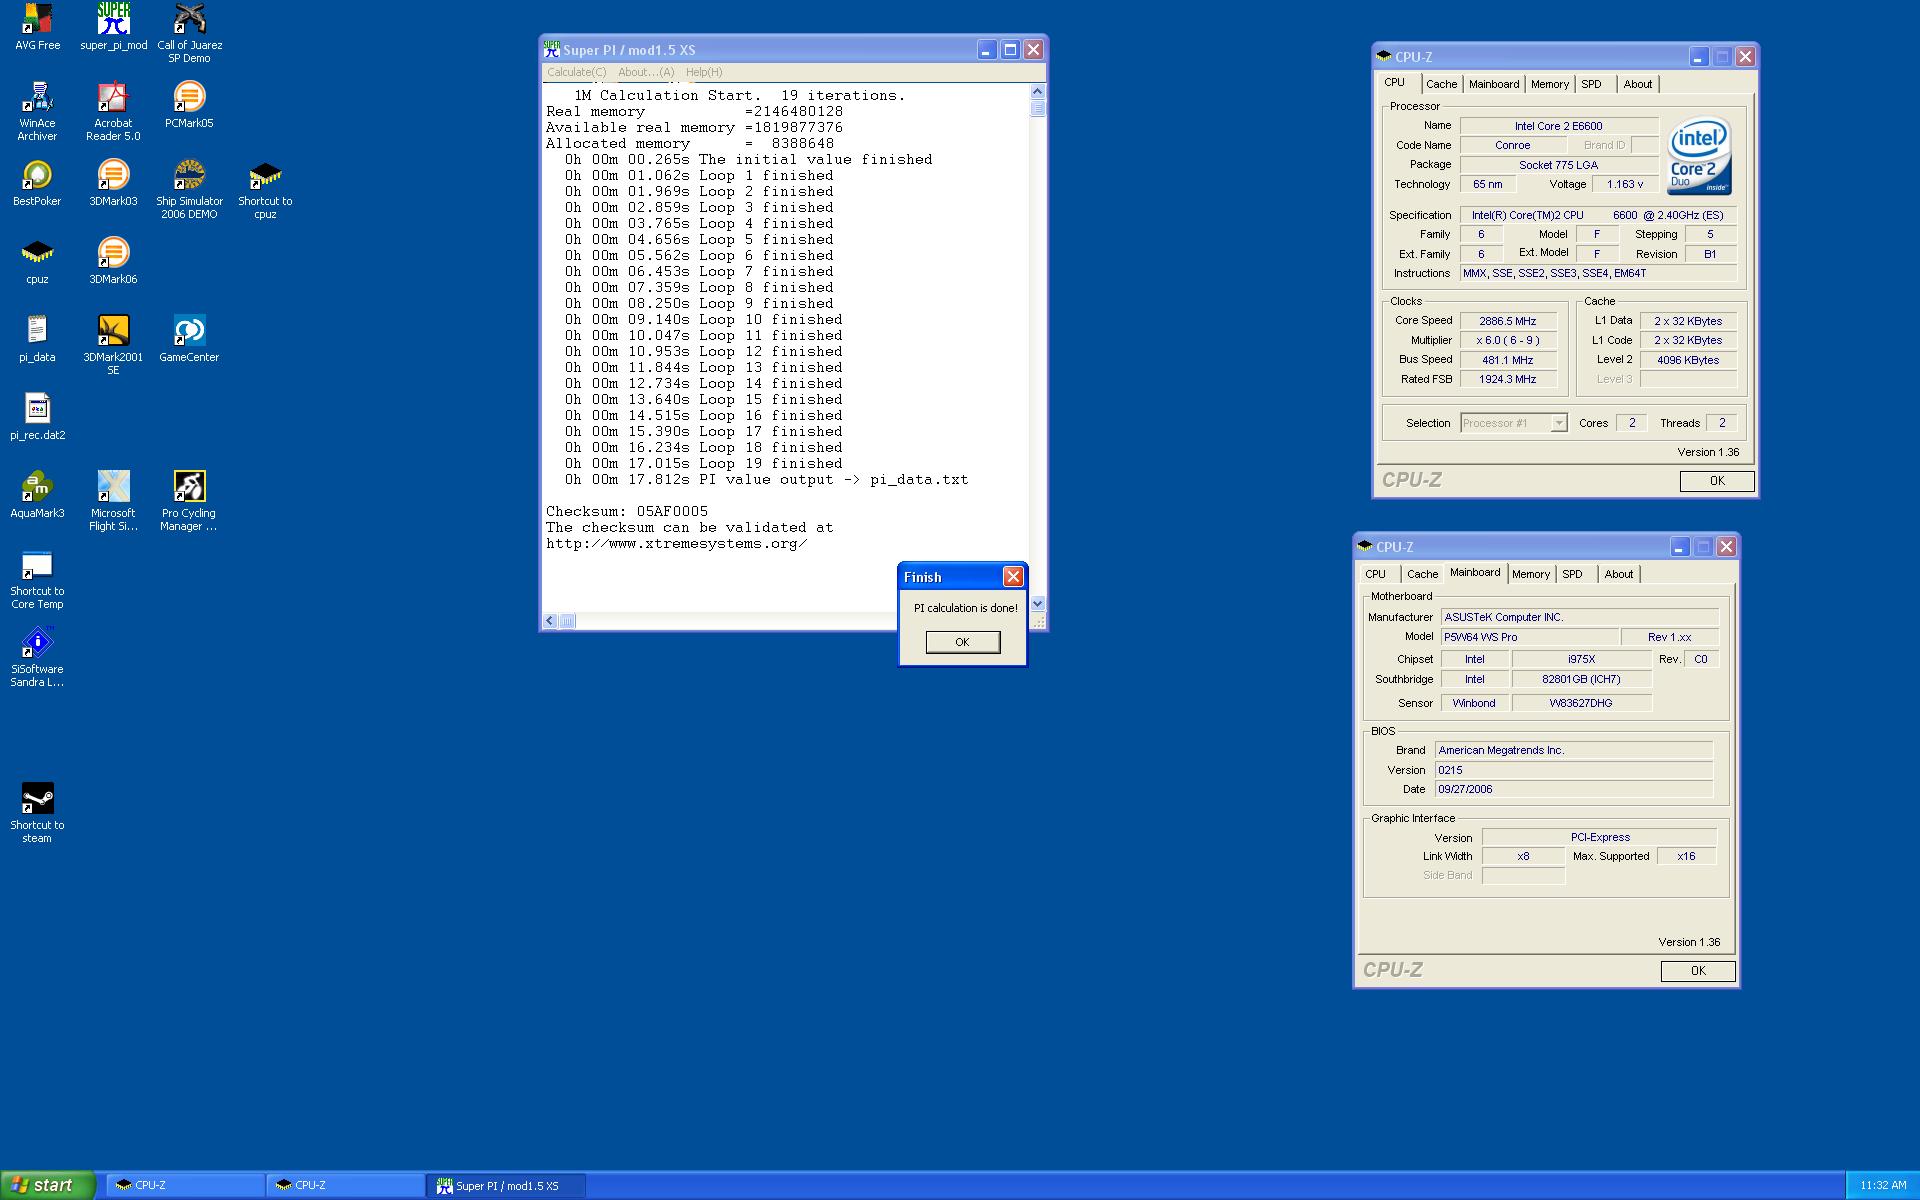Launch 3DMark06 shortcut
This screenshot has height=1200, width=1920.
(x=113, y=261)
